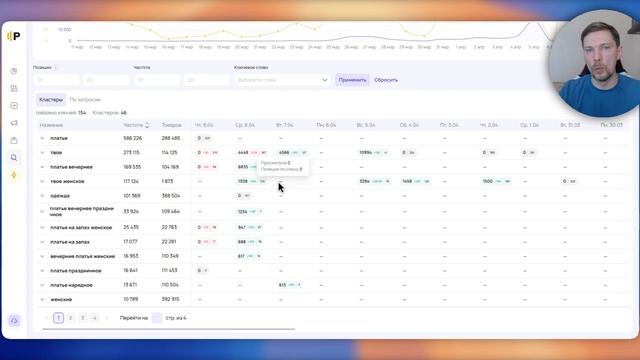
Task: Open the pie chart analytics sidebar icon
Action: coord(14,71)
